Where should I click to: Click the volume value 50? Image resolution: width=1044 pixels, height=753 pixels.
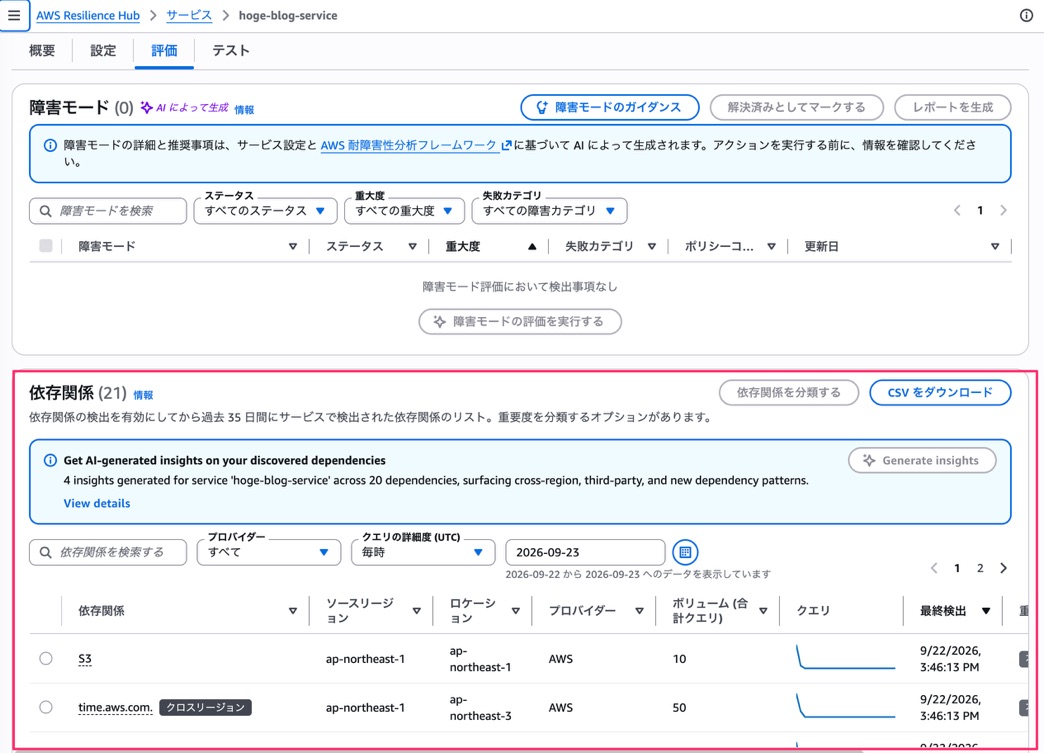click(x=679, y=708)
